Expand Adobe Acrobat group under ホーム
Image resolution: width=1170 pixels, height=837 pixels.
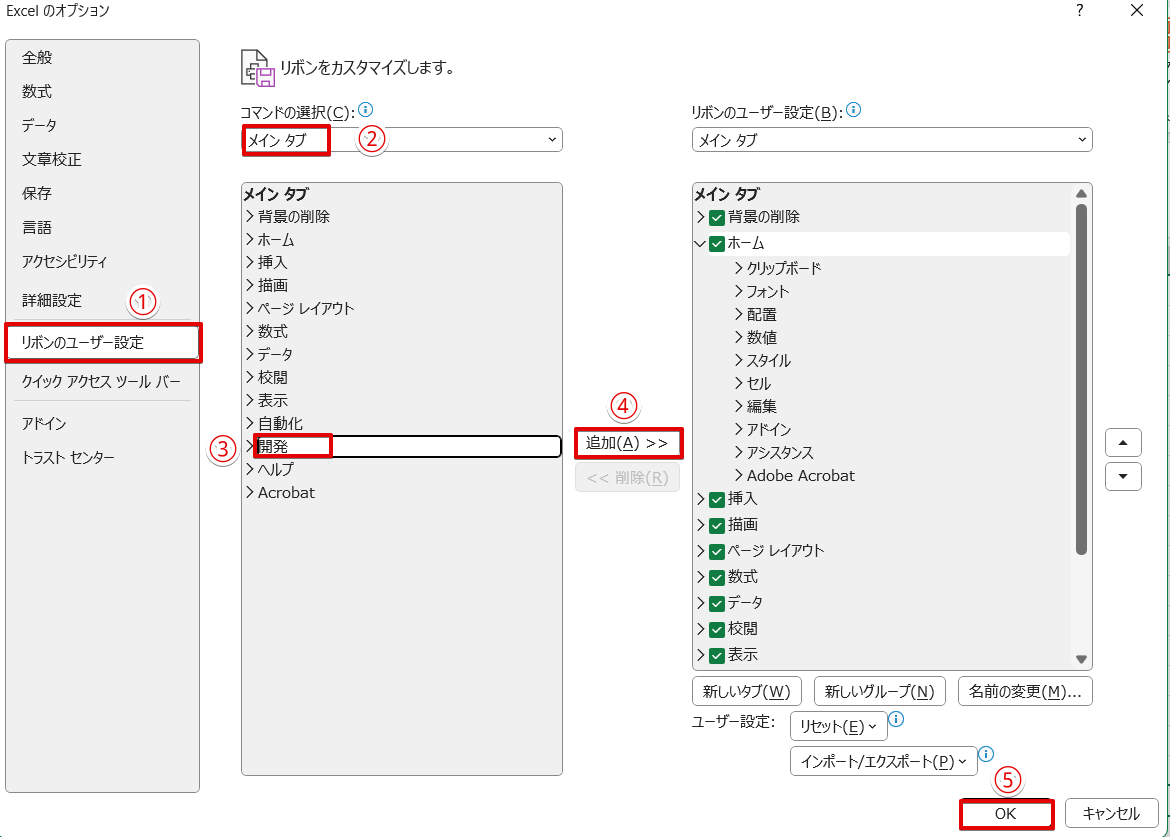click(739, 475)
